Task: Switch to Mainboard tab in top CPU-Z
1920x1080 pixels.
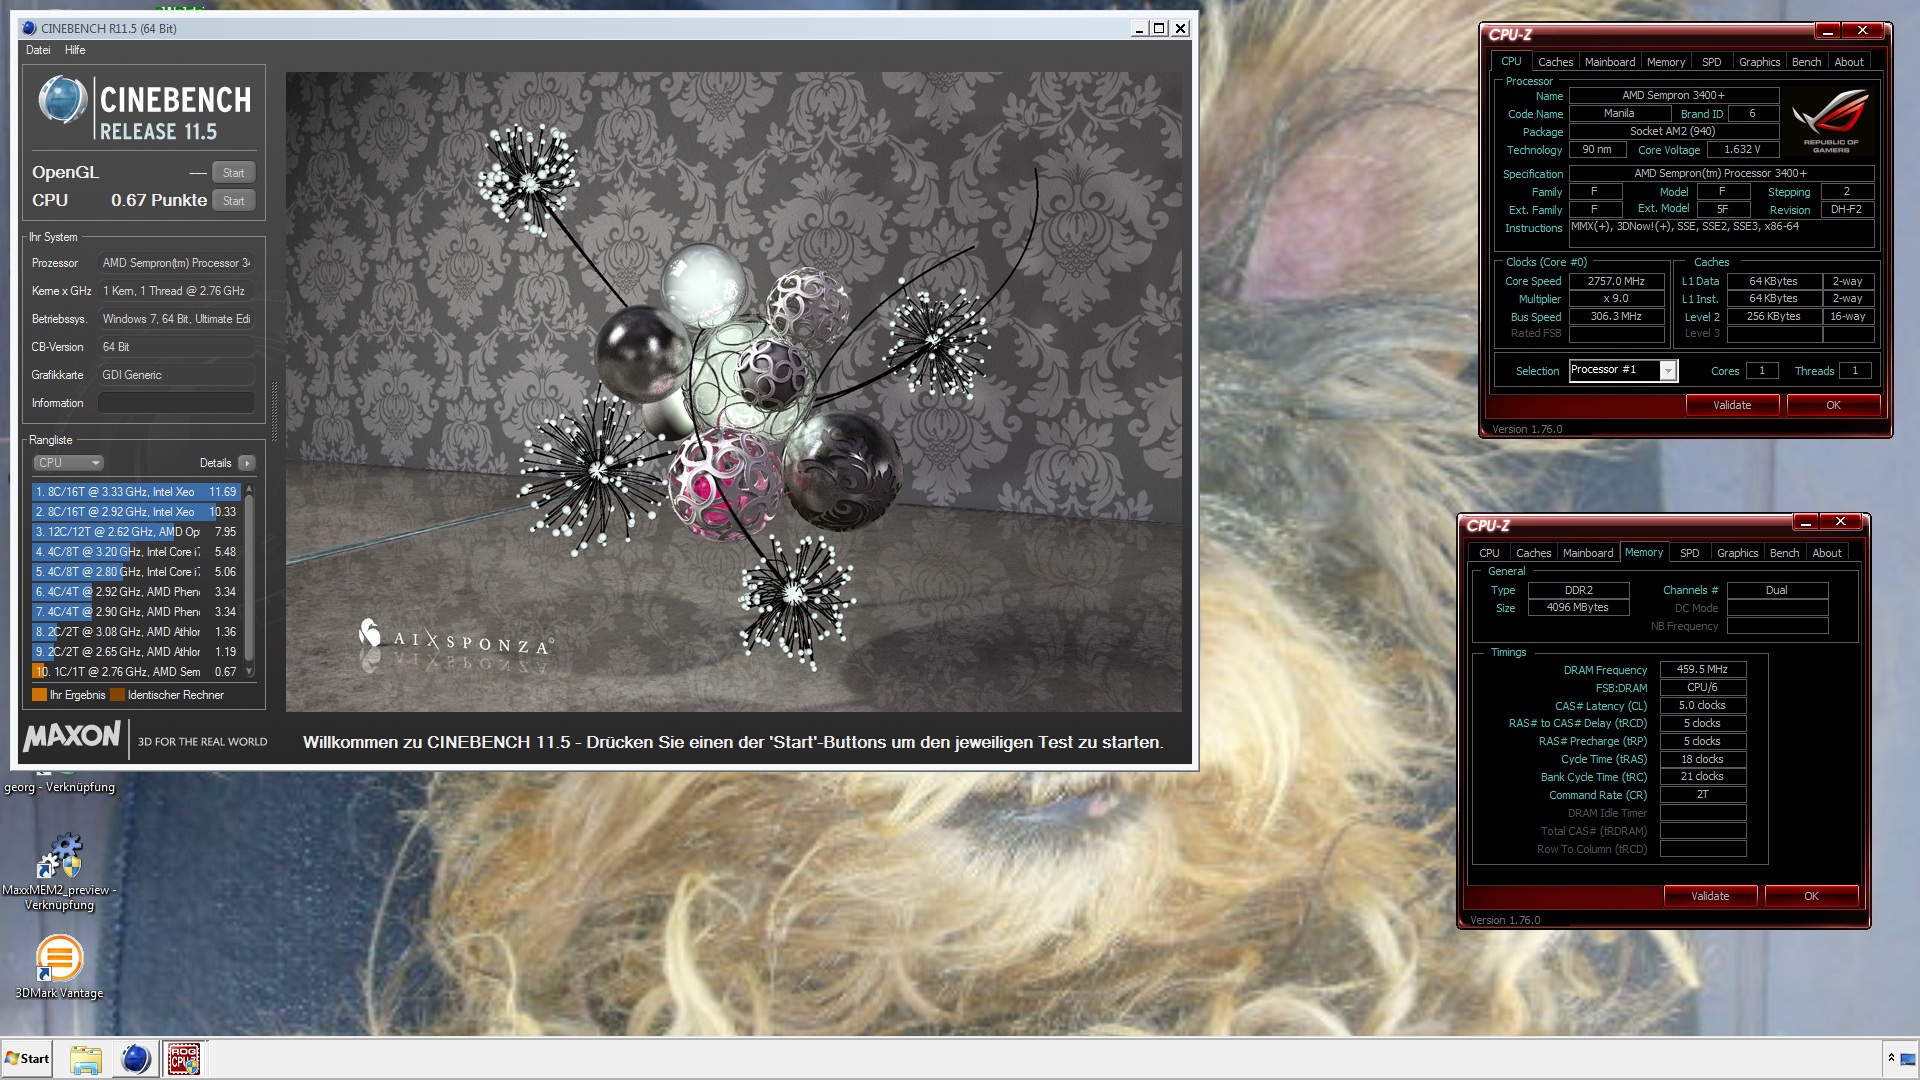Action: [1610, 62]
